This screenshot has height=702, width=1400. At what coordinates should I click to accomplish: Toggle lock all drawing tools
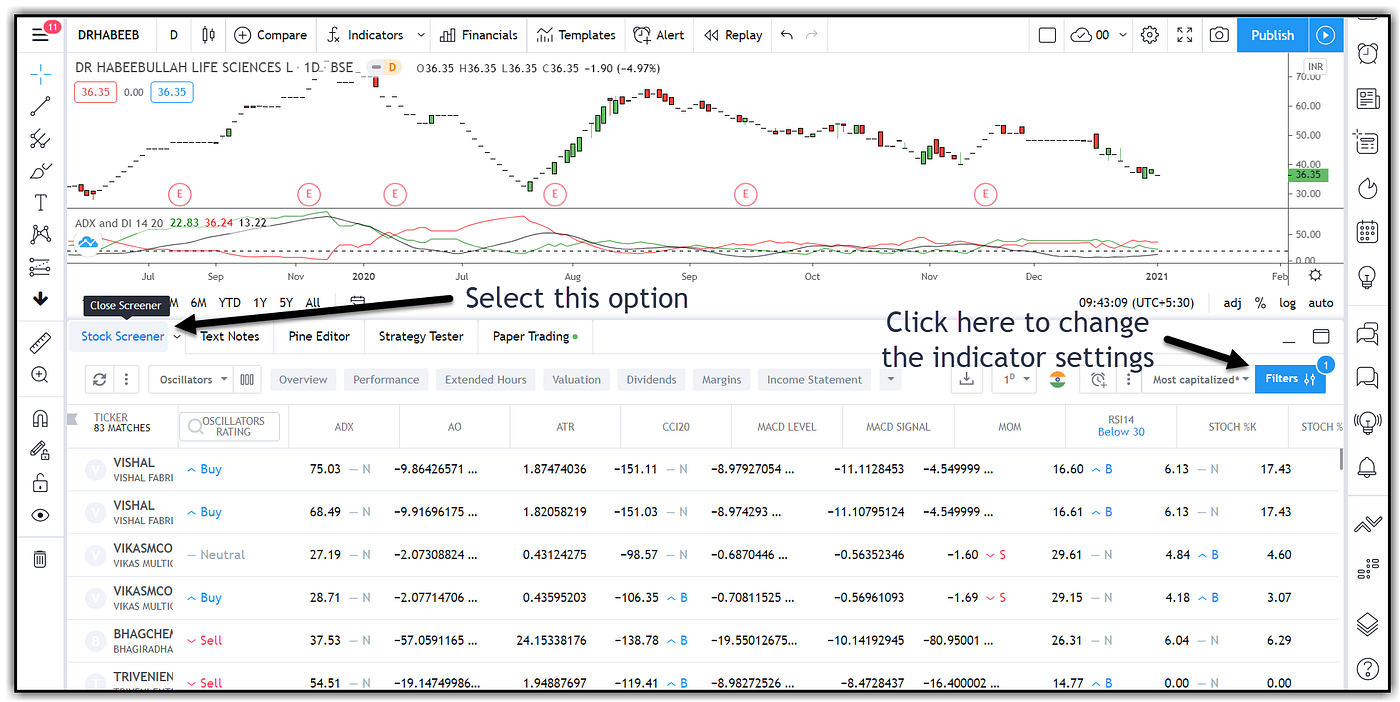[x=40, y=483]
